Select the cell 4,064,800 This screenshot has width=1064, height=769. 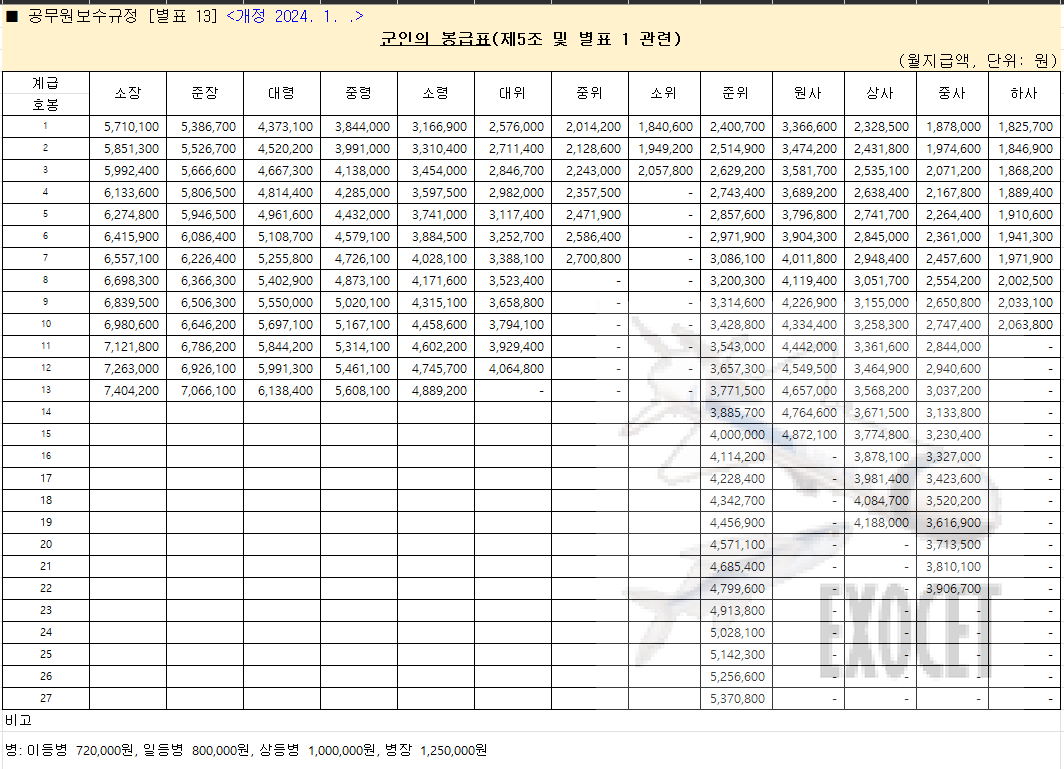coord(513,369)
